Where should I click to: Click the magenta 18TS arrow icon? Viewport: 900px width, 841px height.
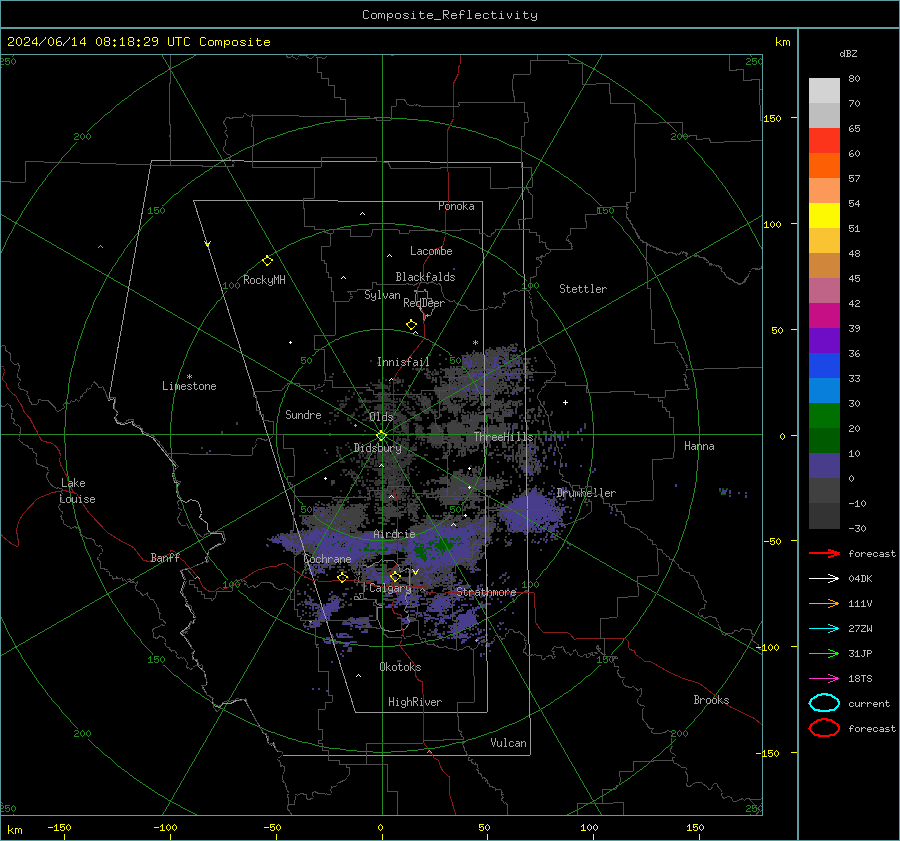click(x=824, y=678)
